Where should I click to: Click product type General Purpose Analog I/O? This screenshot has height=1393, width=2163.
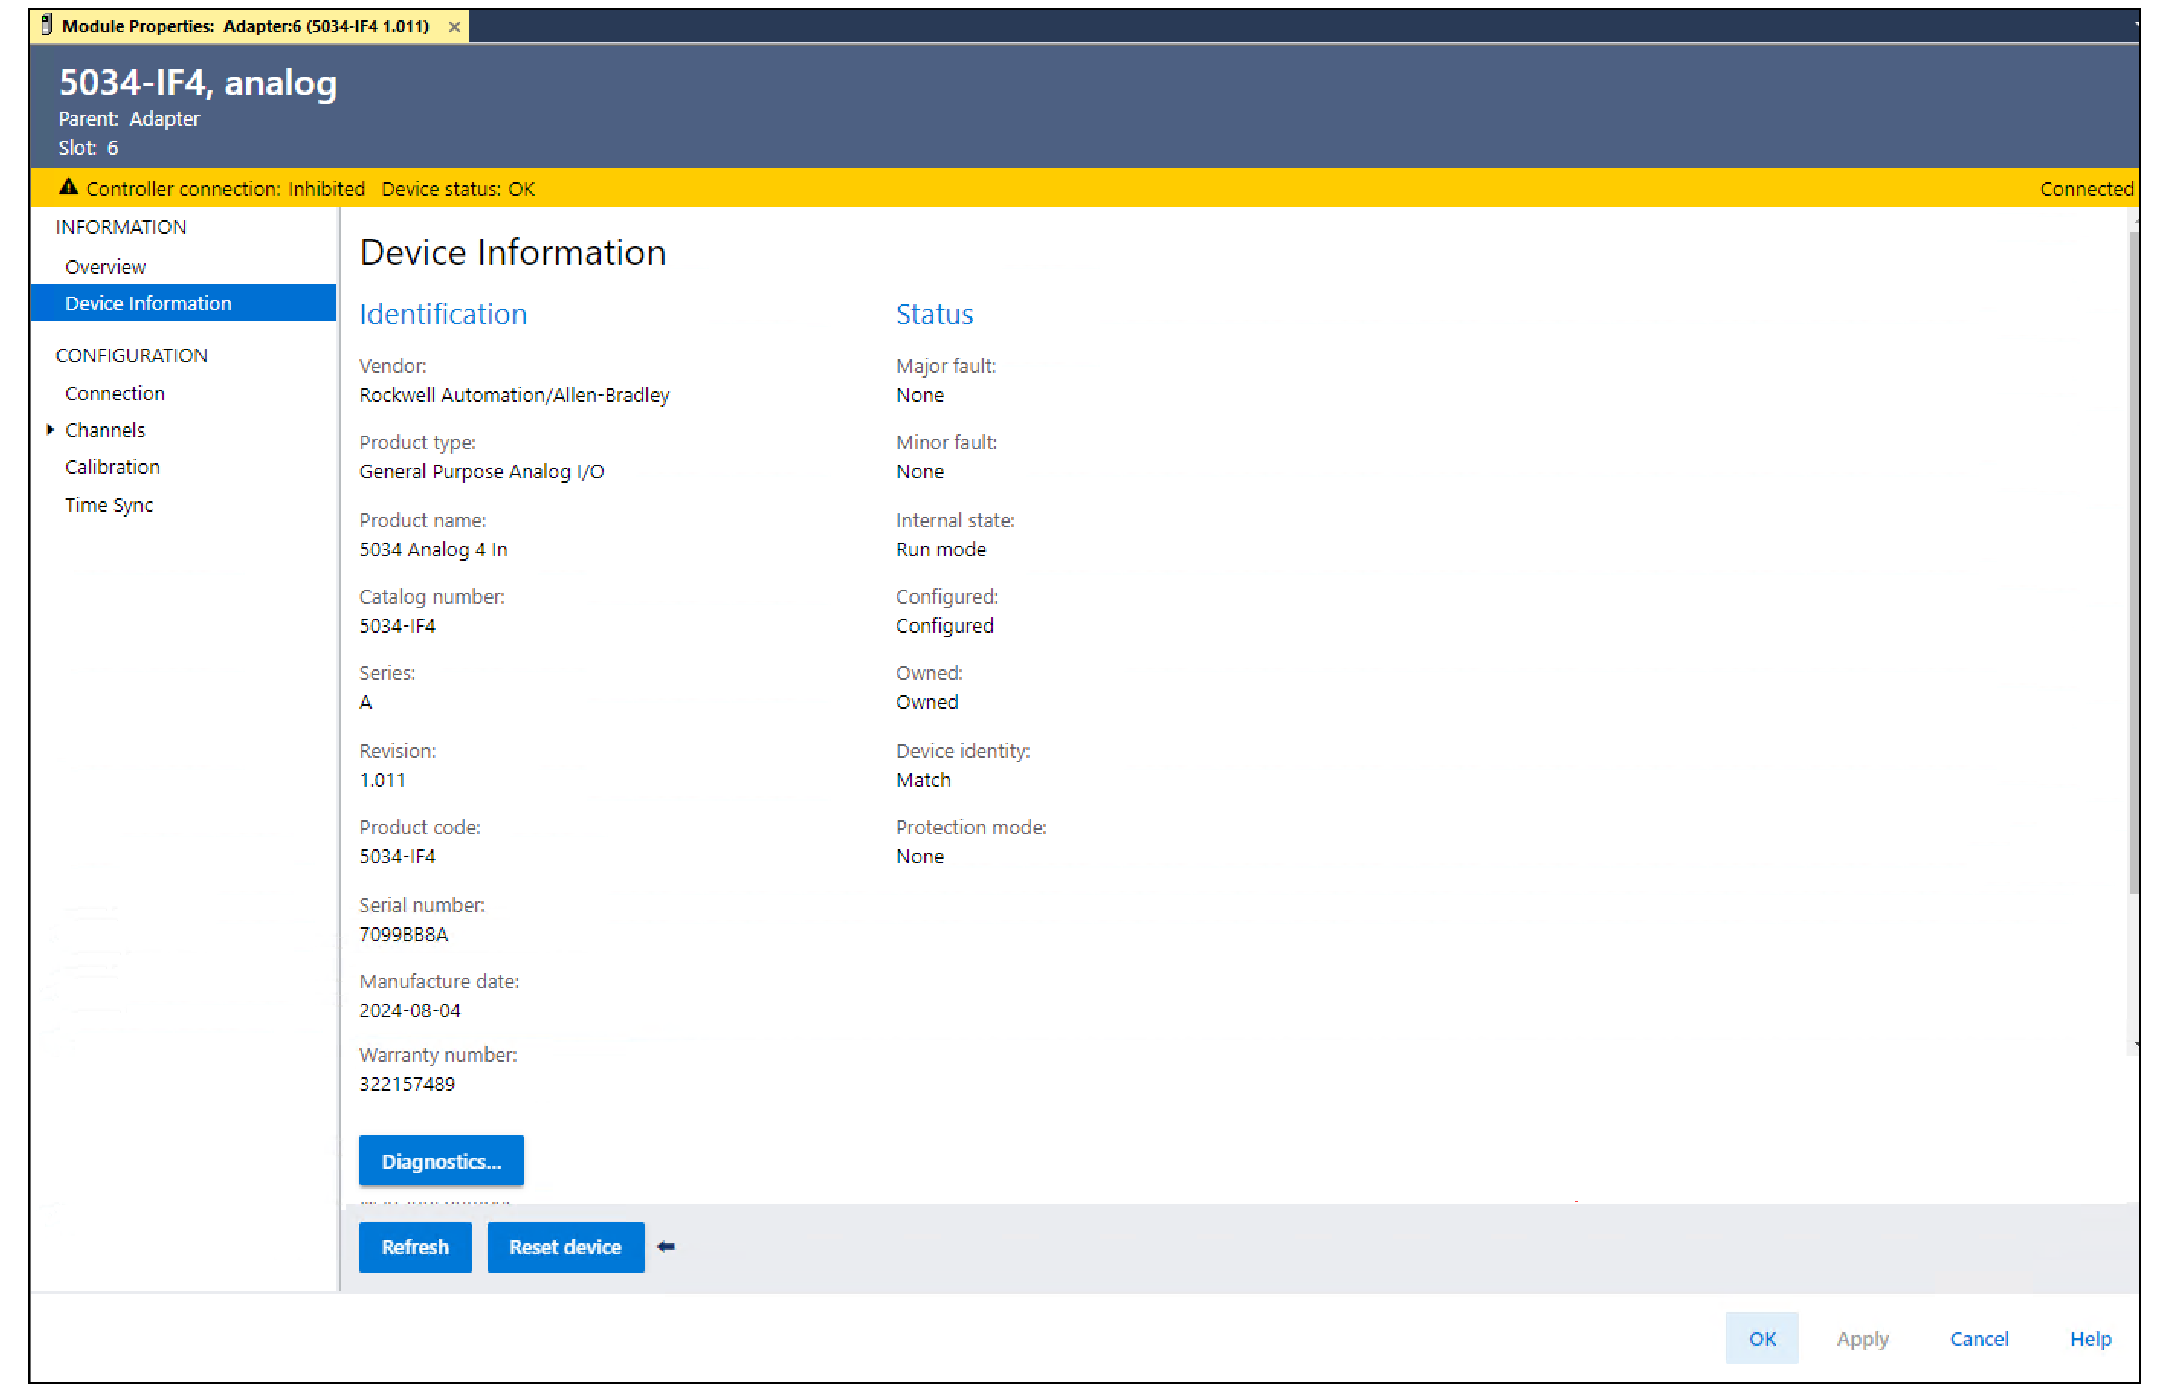tap(482, 471)
